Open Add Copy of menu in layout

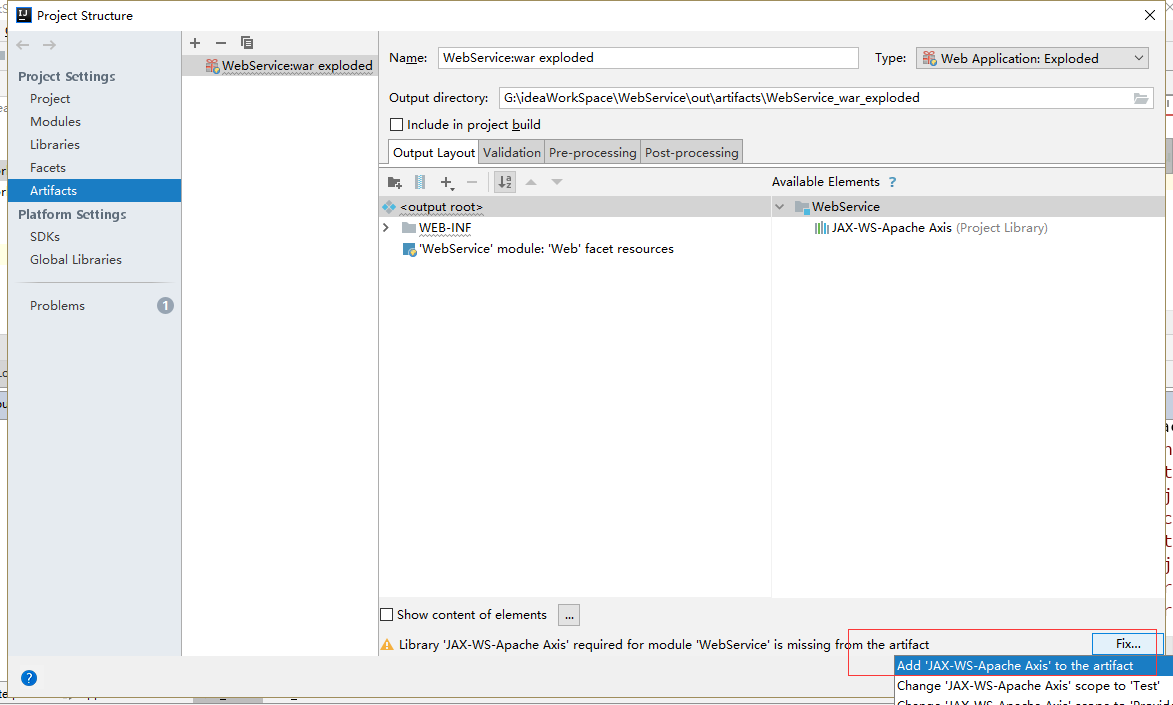click(447, 182)
